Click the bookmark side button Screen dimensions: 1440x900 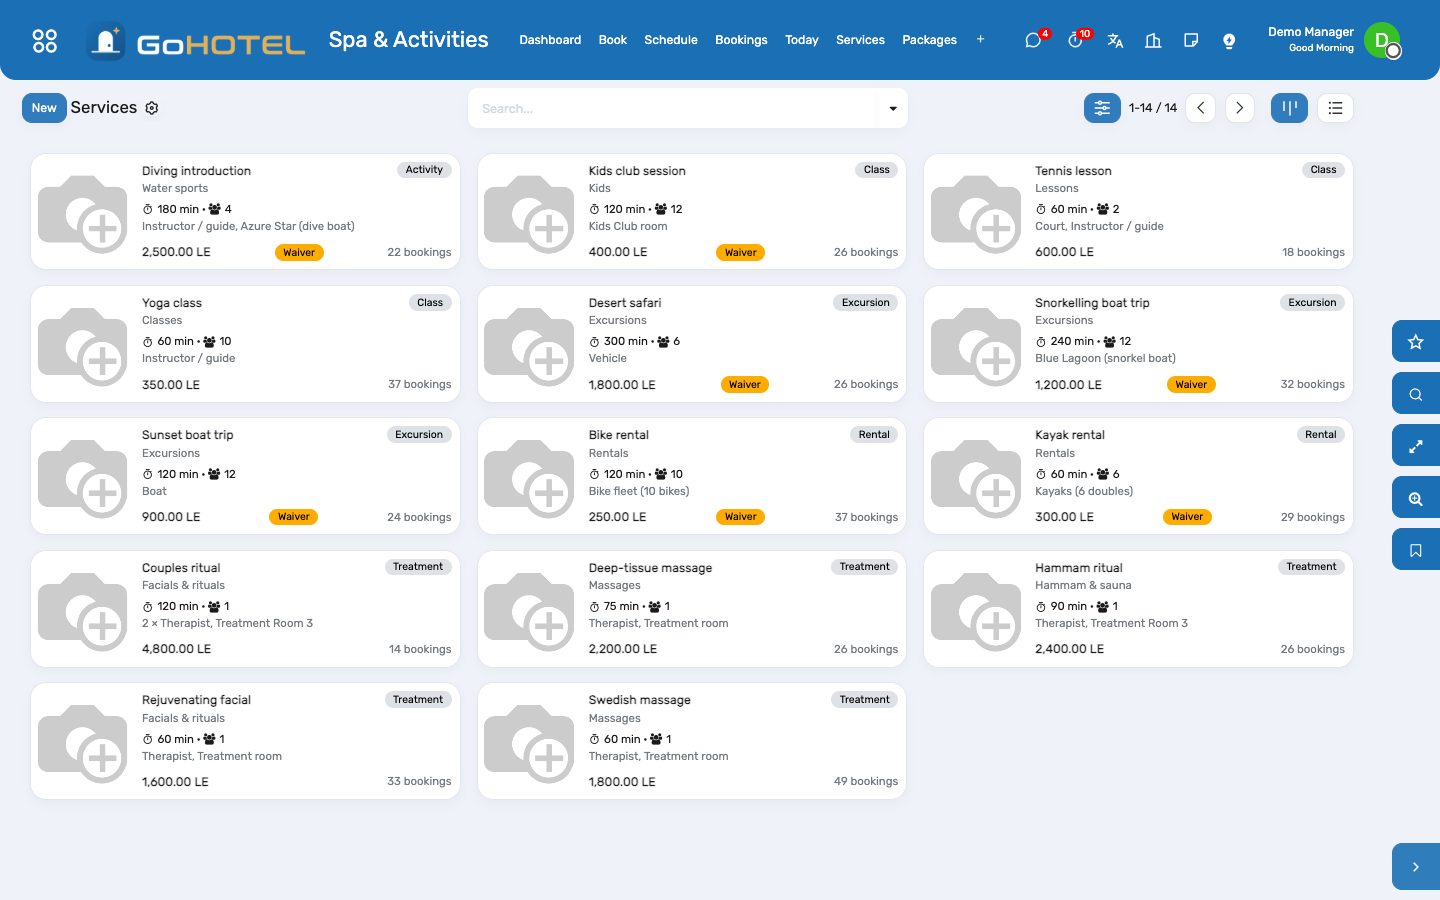(1416, 550)
